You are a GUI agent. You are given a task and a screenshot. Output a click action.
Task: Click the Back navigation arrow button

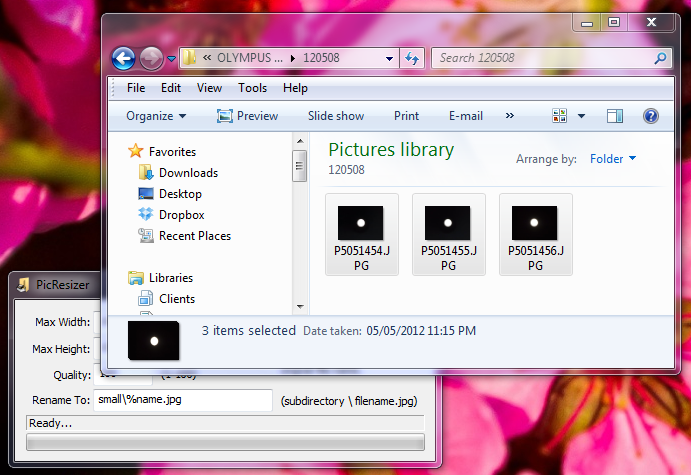click(124, 58)
